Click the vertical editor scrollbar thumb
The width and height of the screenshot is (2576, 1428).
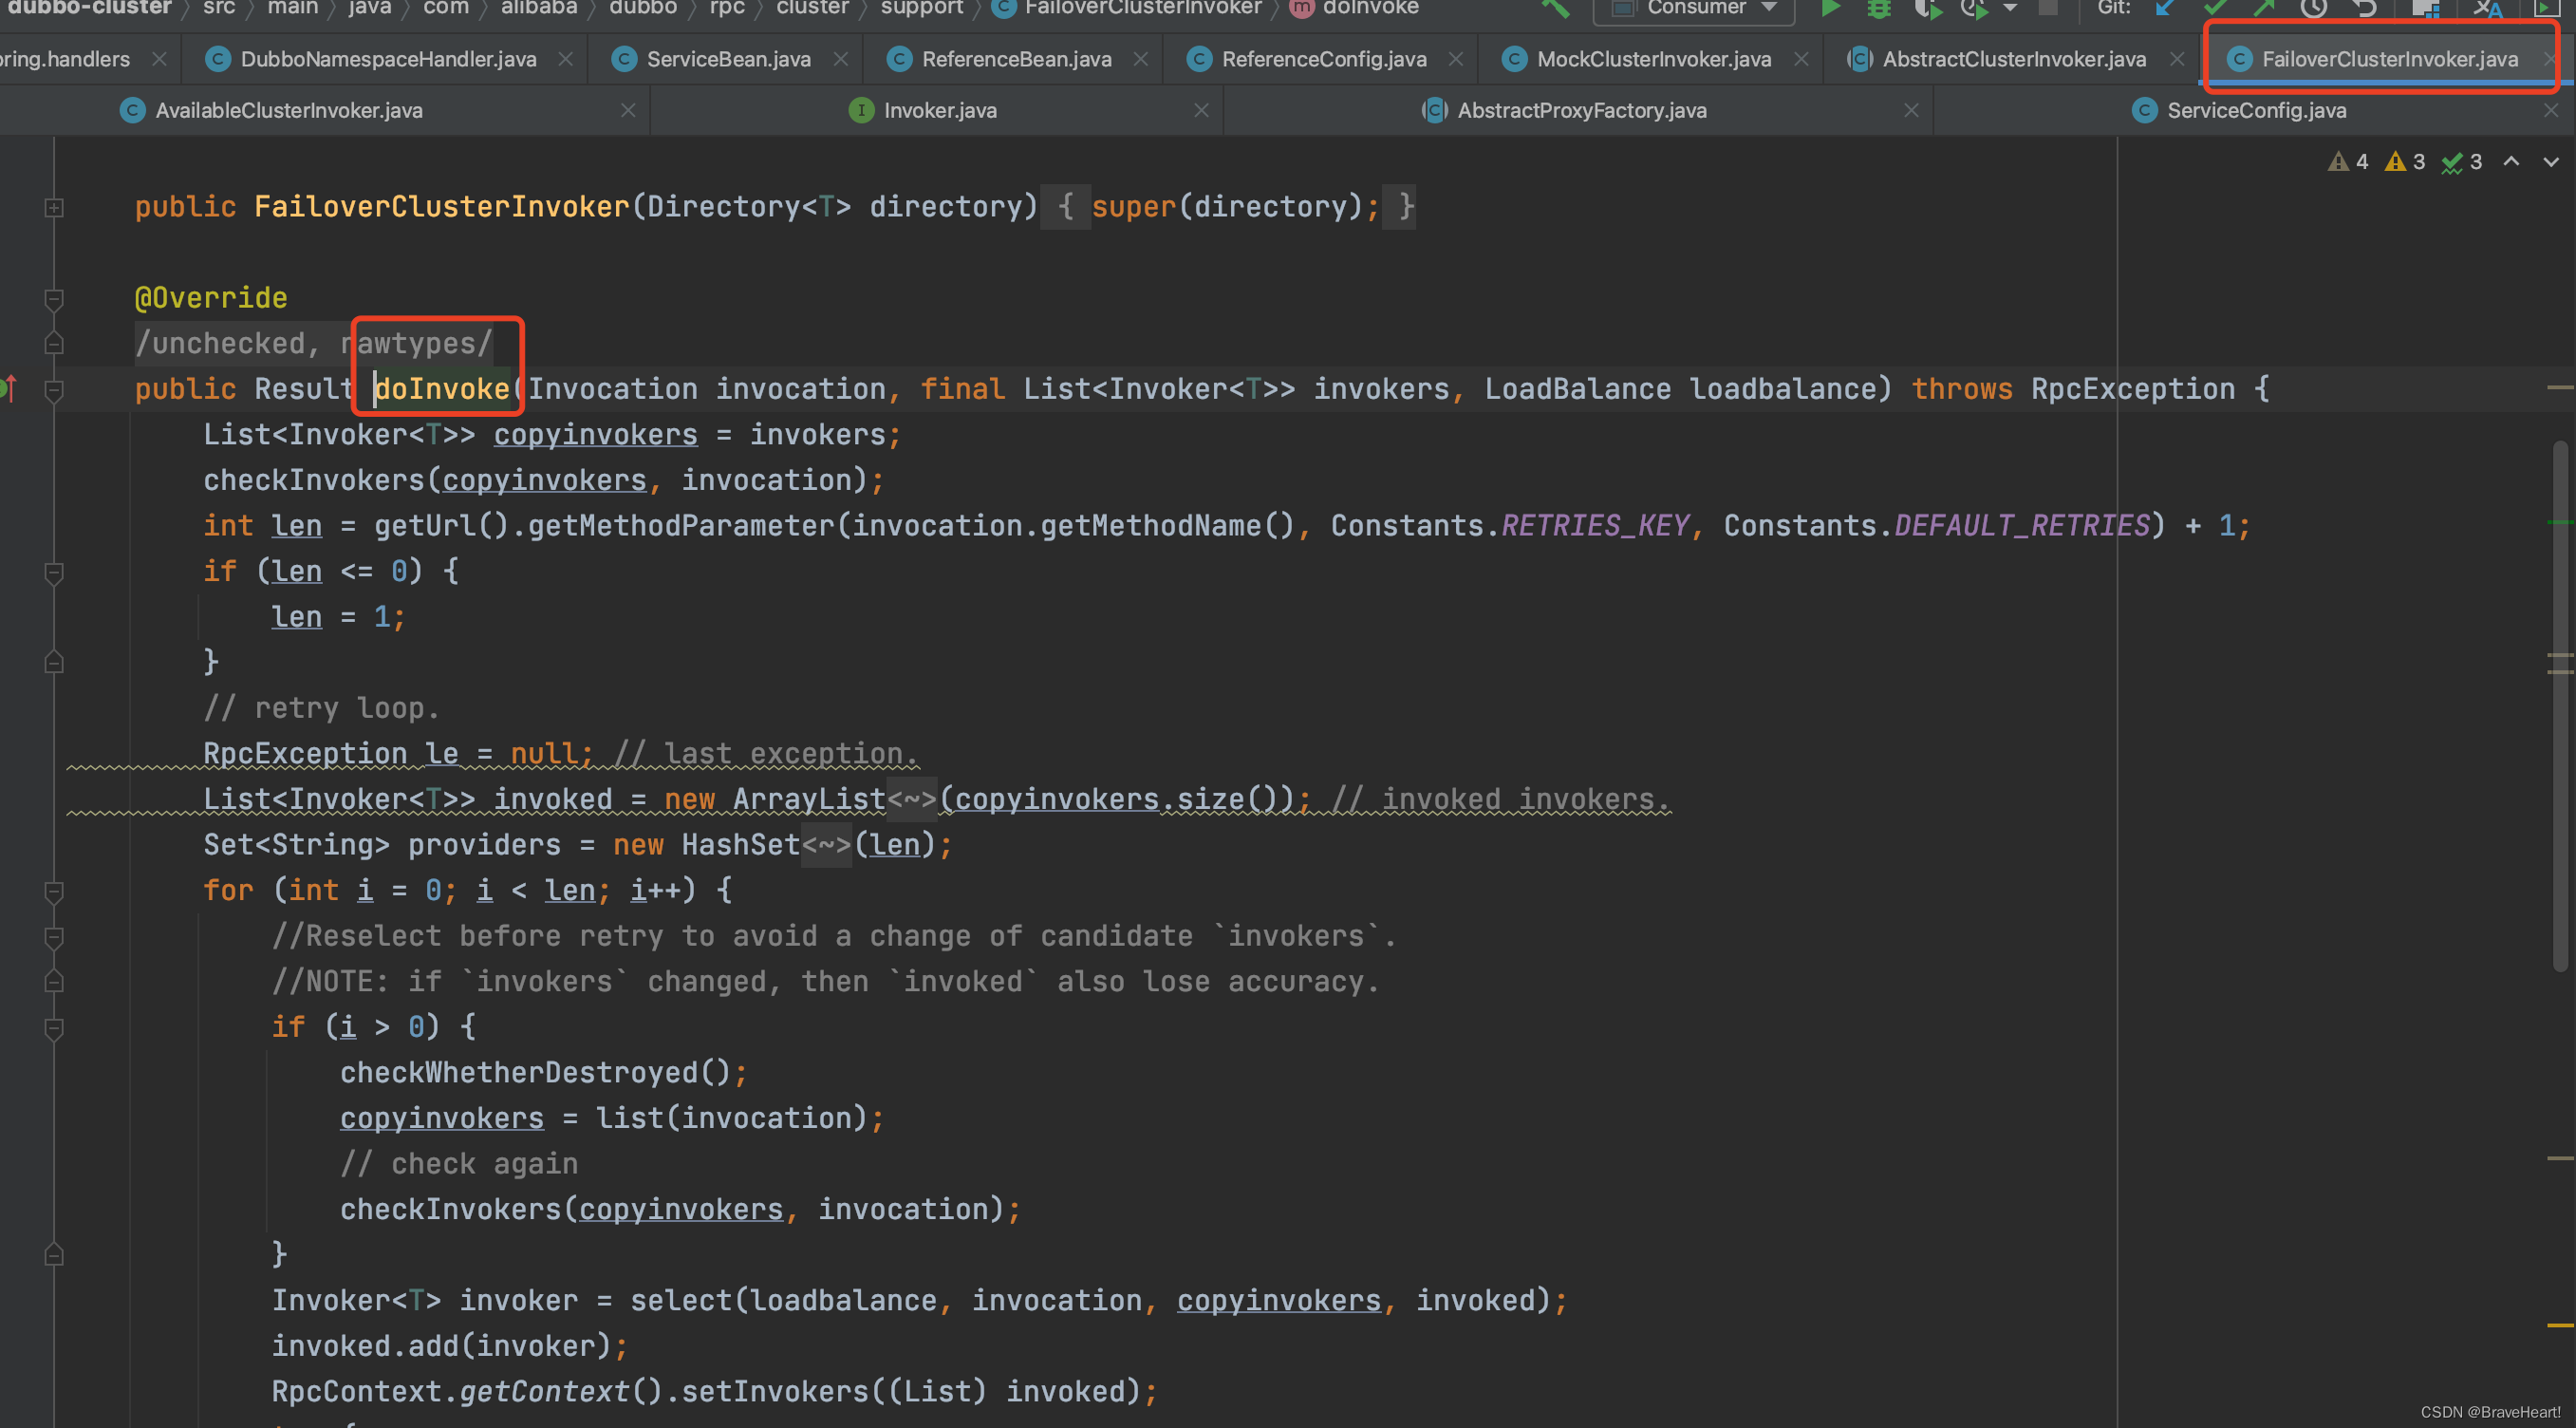pyautogui.click(x=2561, y=705)
